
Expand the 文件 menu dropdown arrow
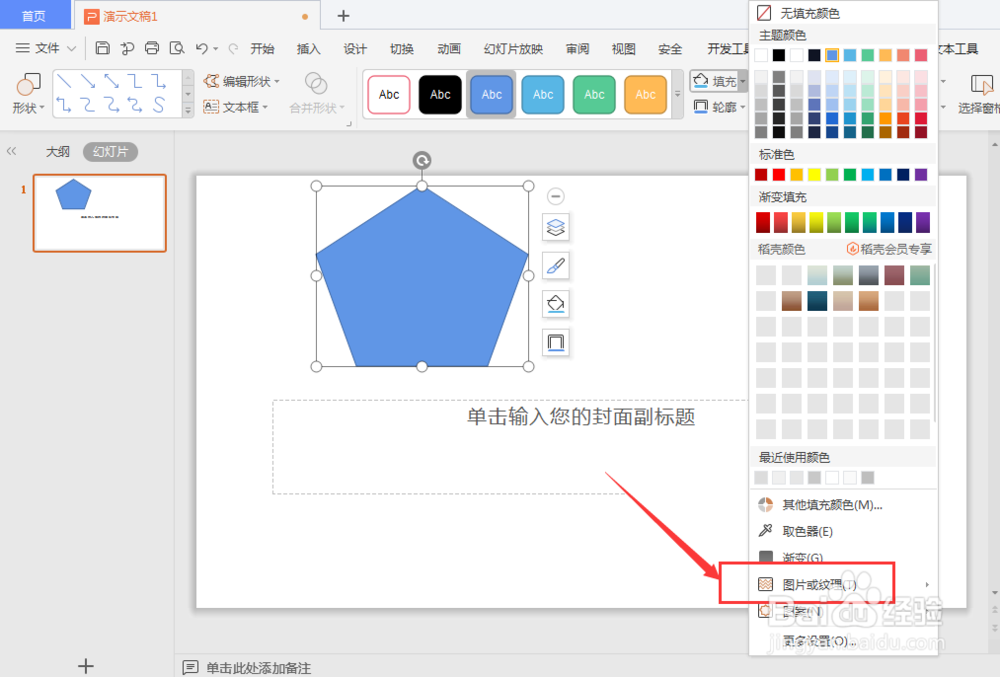[x=71, y=48]
